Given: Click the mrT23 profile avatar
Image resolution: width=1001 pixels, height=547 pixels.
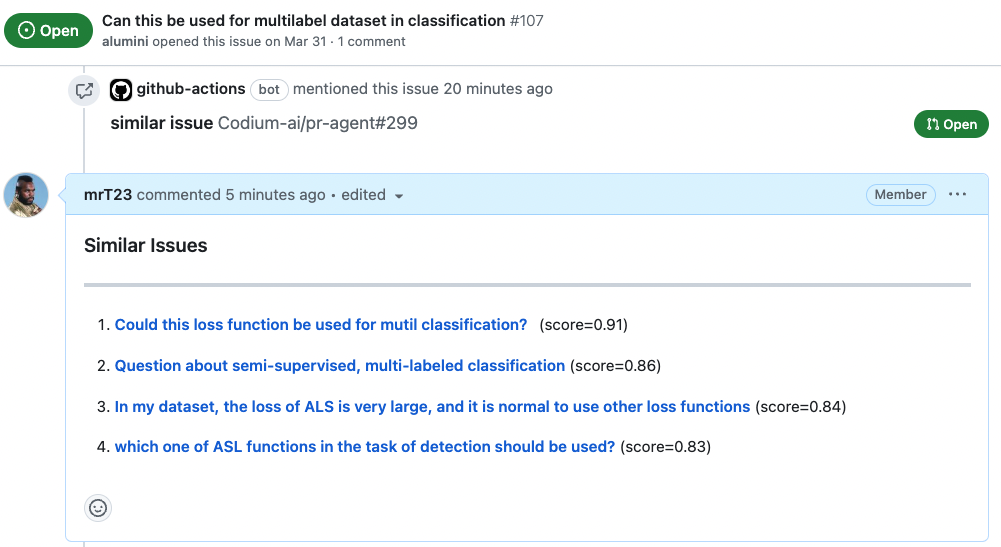Looking at the screenshot, I should pyautogui.click(x=26, y=195).
